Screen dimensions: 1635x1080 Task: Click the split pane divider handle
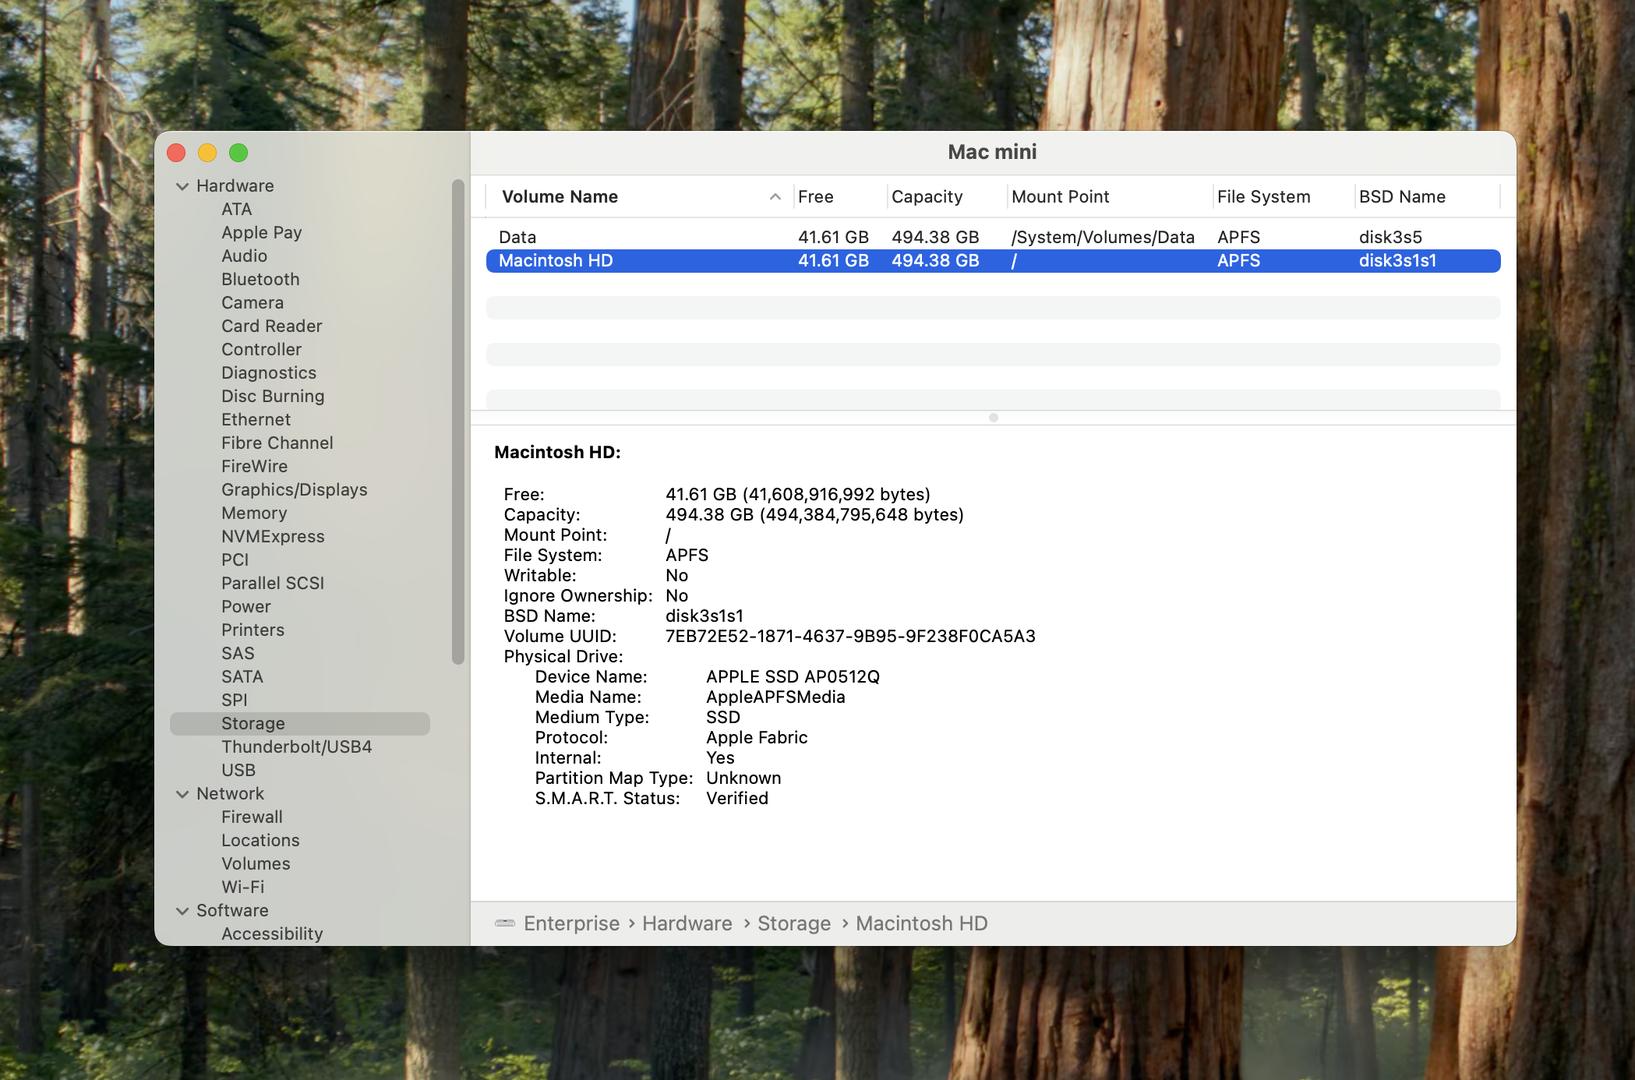pyautogui.click(x=993, y=418)
